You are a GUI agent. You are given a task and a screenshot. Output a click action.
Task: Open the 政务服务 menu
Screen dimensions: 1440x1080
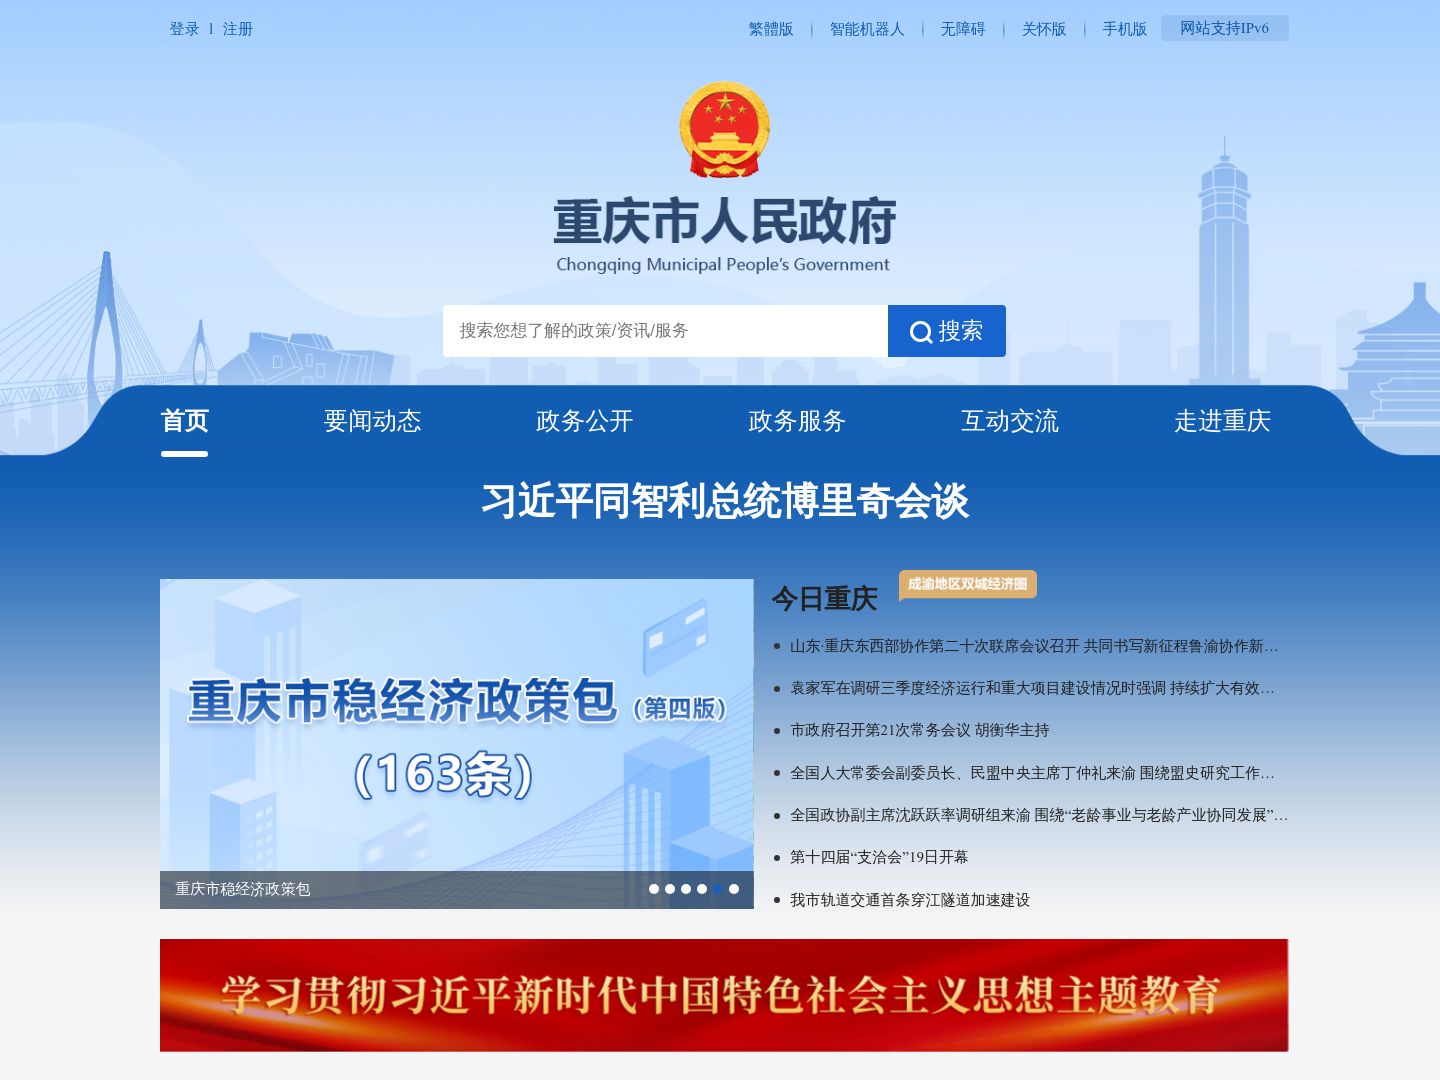[797, 421]
